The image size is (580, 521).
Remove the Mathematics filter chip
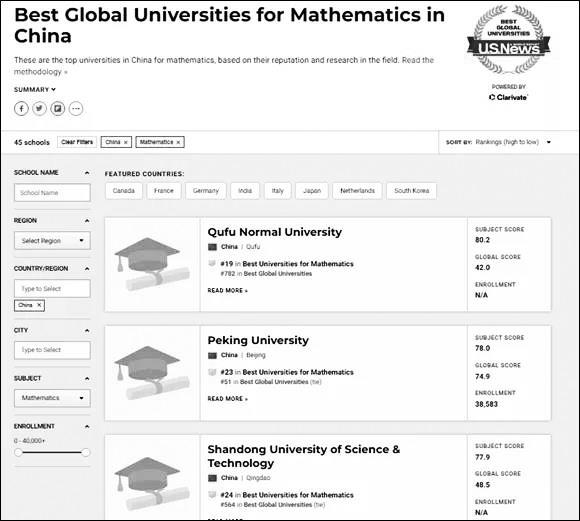pyautogui.click(x=178, y=142)
